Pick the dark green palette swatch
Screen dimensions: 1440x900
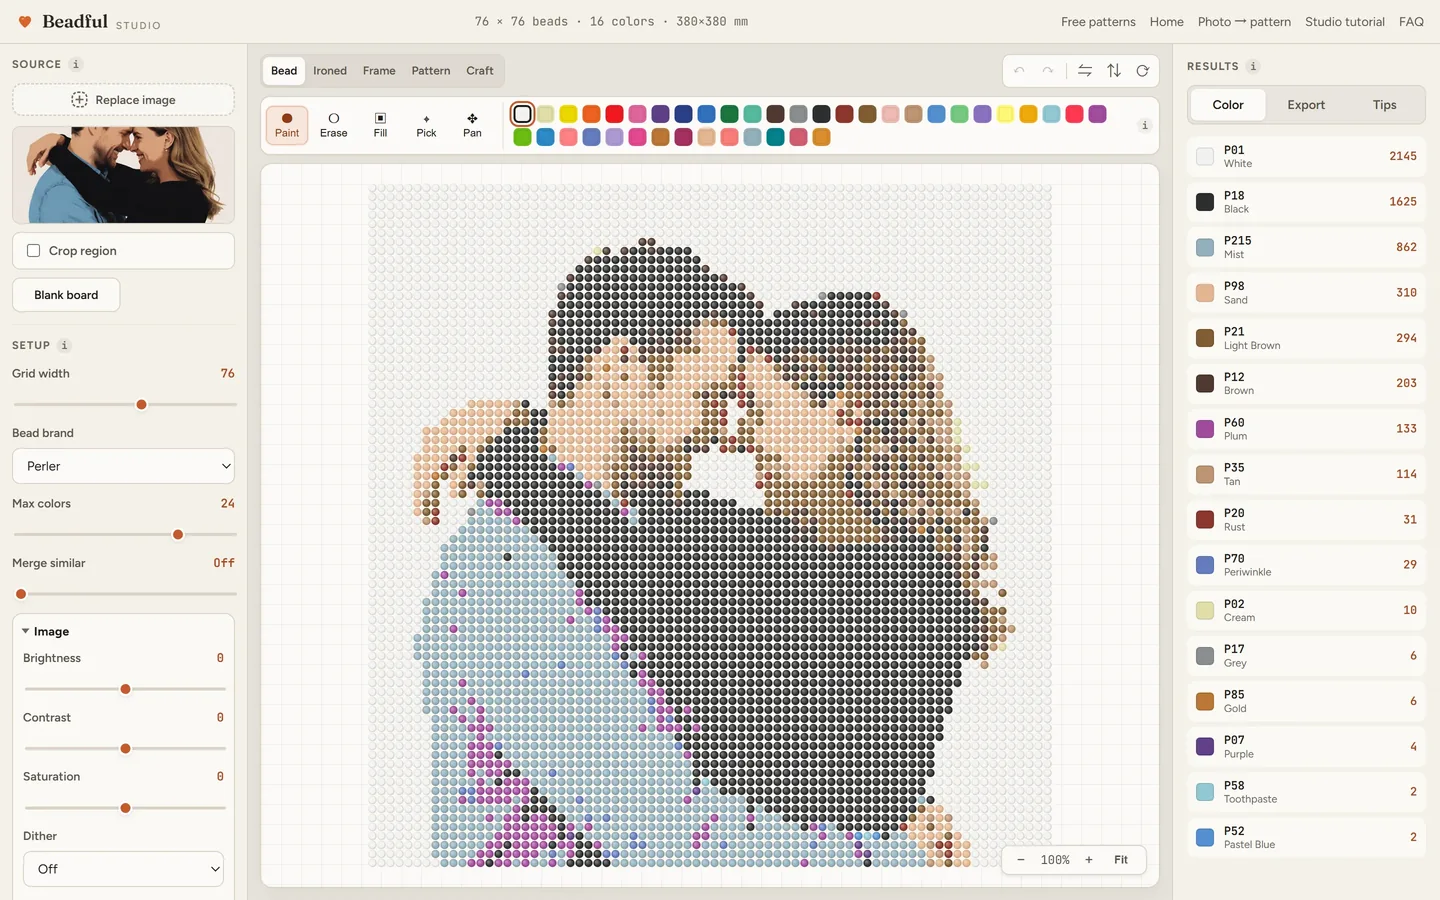click(x=729, y=114)
